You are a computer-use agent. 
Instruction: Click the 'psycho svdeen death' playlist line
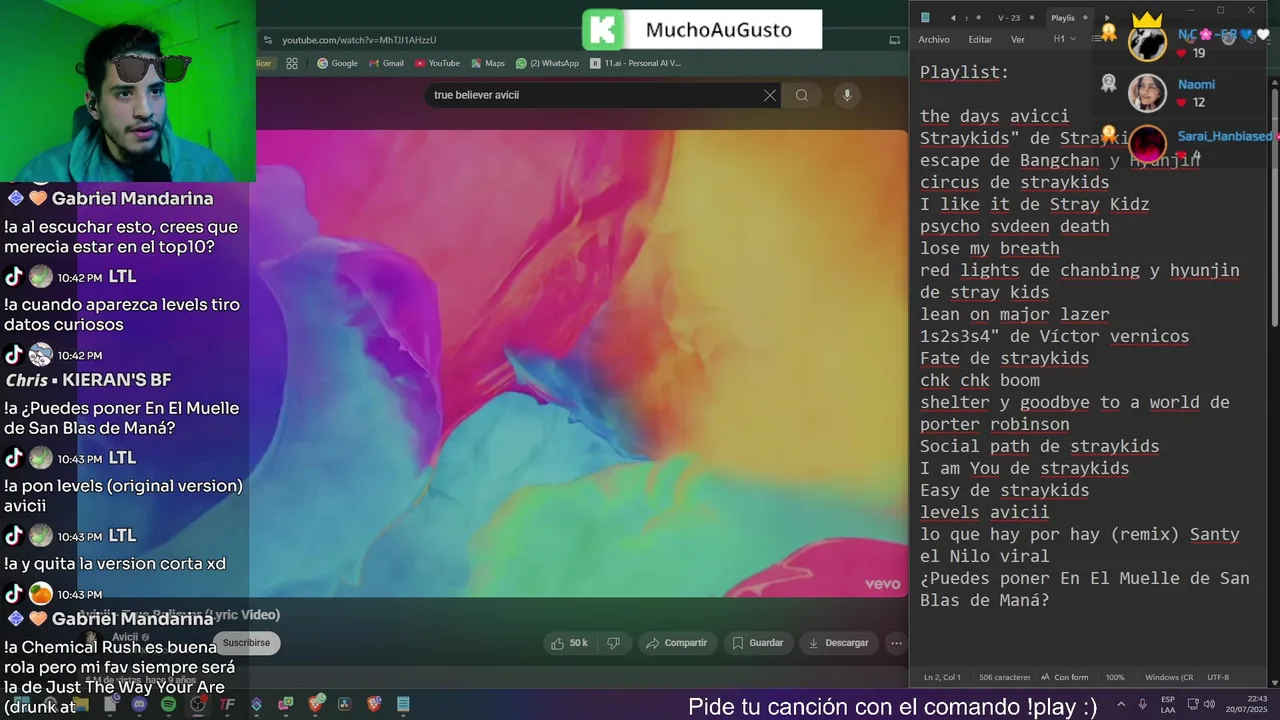1014,226
